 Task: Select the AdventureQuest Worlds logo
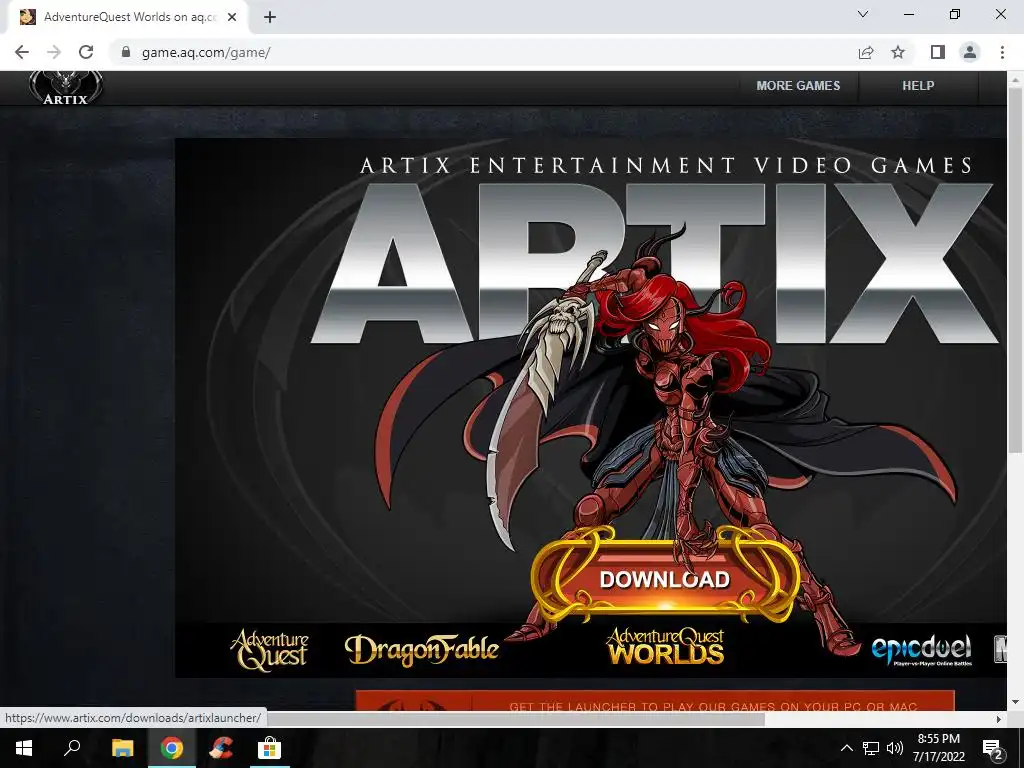(665, 647)
